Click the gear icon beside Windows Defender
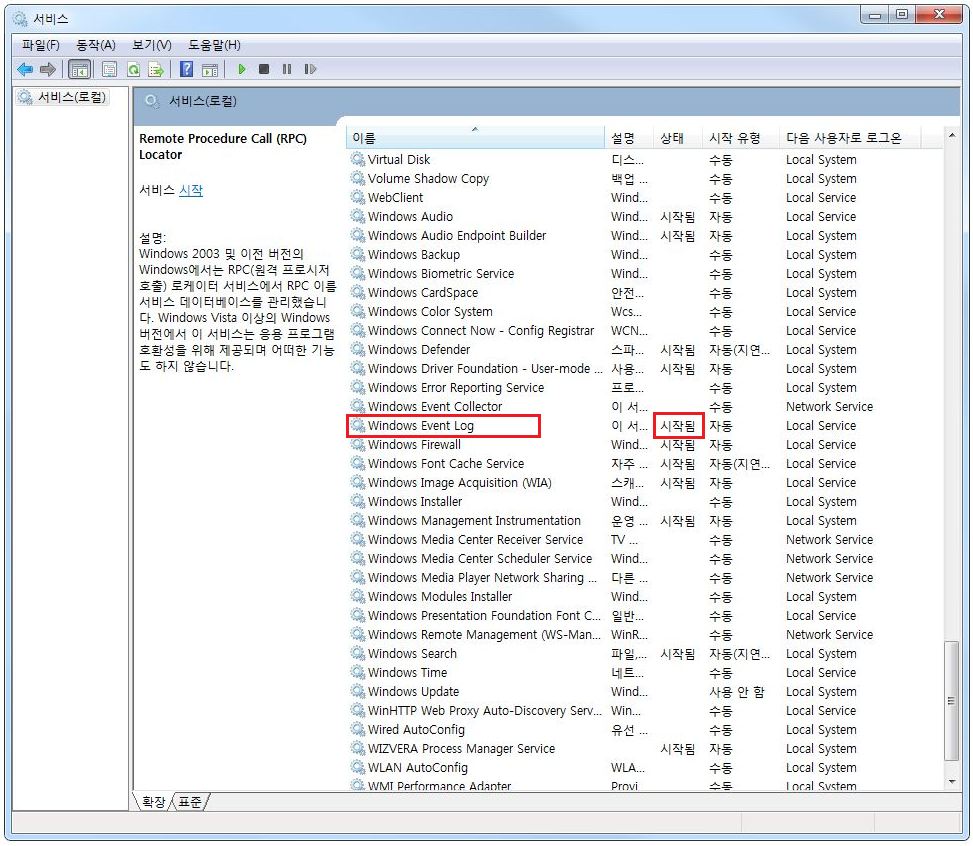The height and width of the screenshot is (846, 973). (x=357, y=349)
